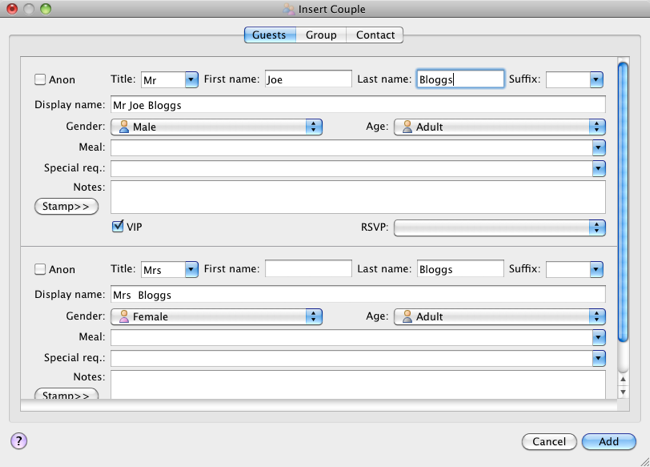Viewport: 650px width, 467px height.
Task: Click the adult person icon in second Age field
Action: pos(406,316)
